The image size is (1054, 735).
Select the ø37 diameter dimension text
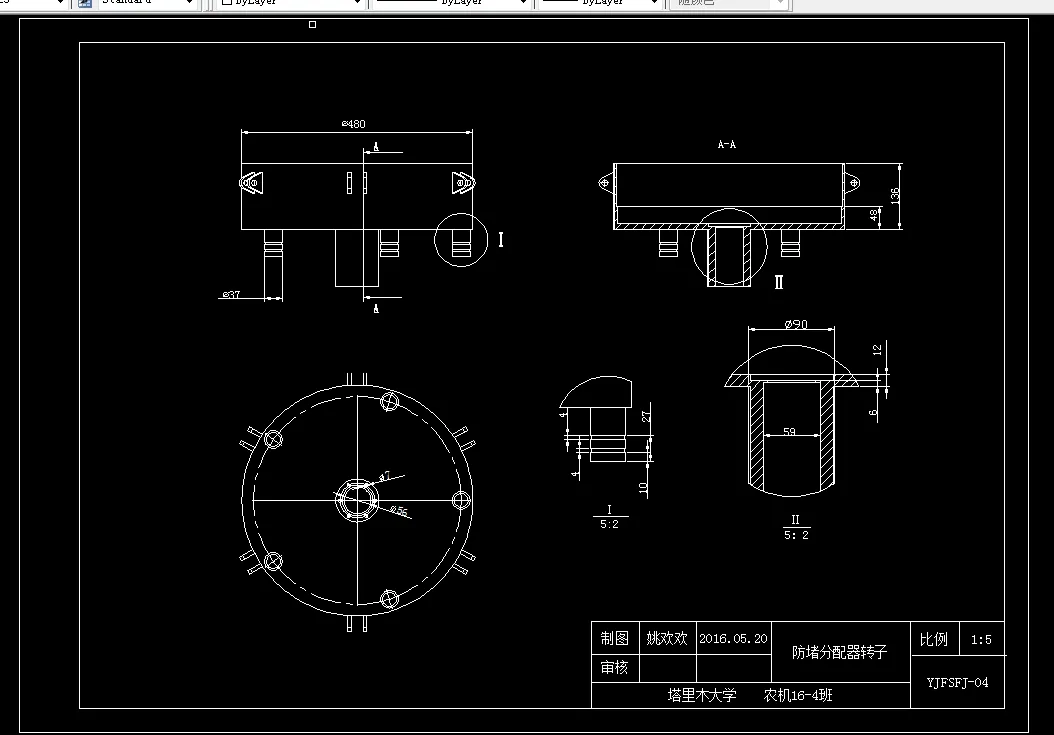231,295
